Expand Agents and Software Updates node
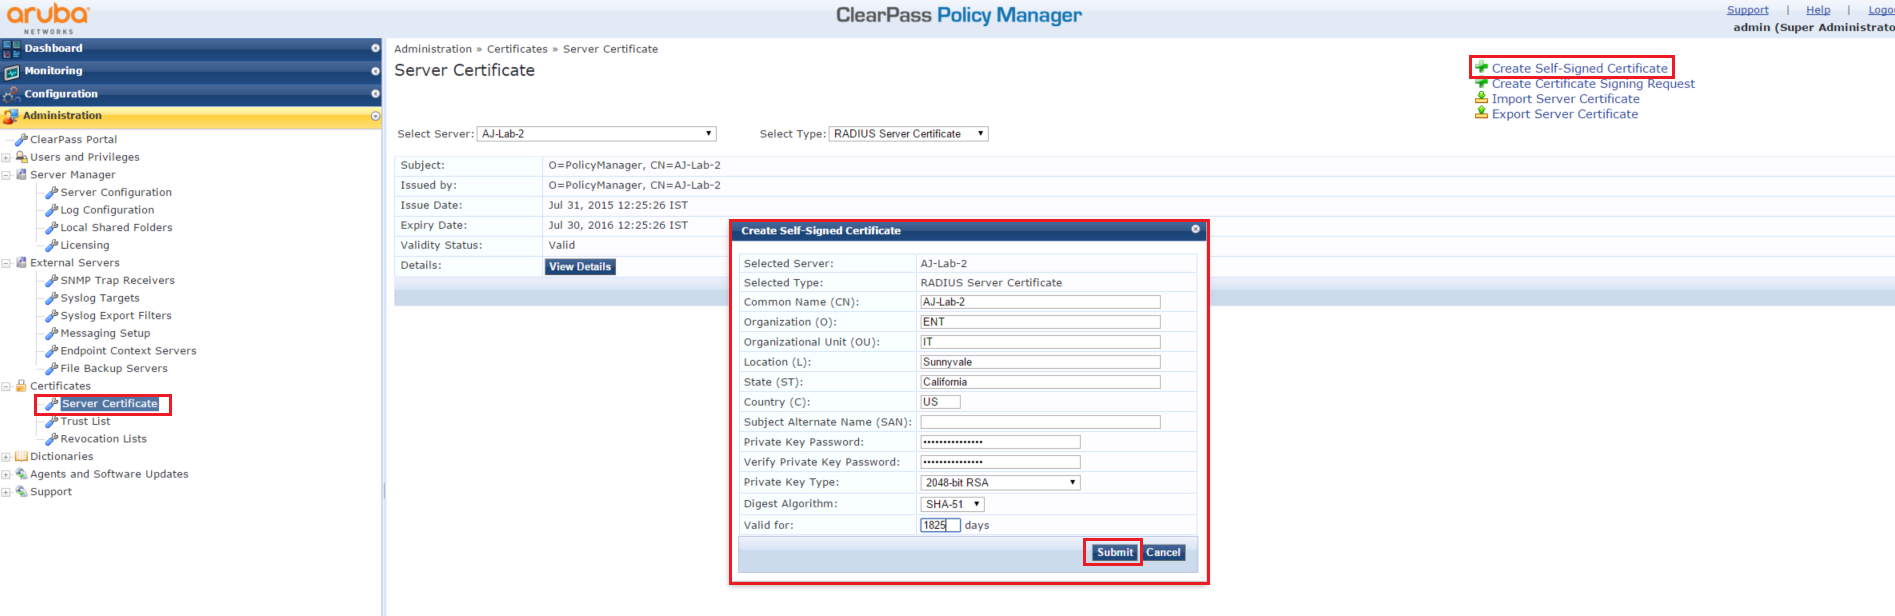The width and height of the screenshot is (1895, 616). [x=6, y=474]
